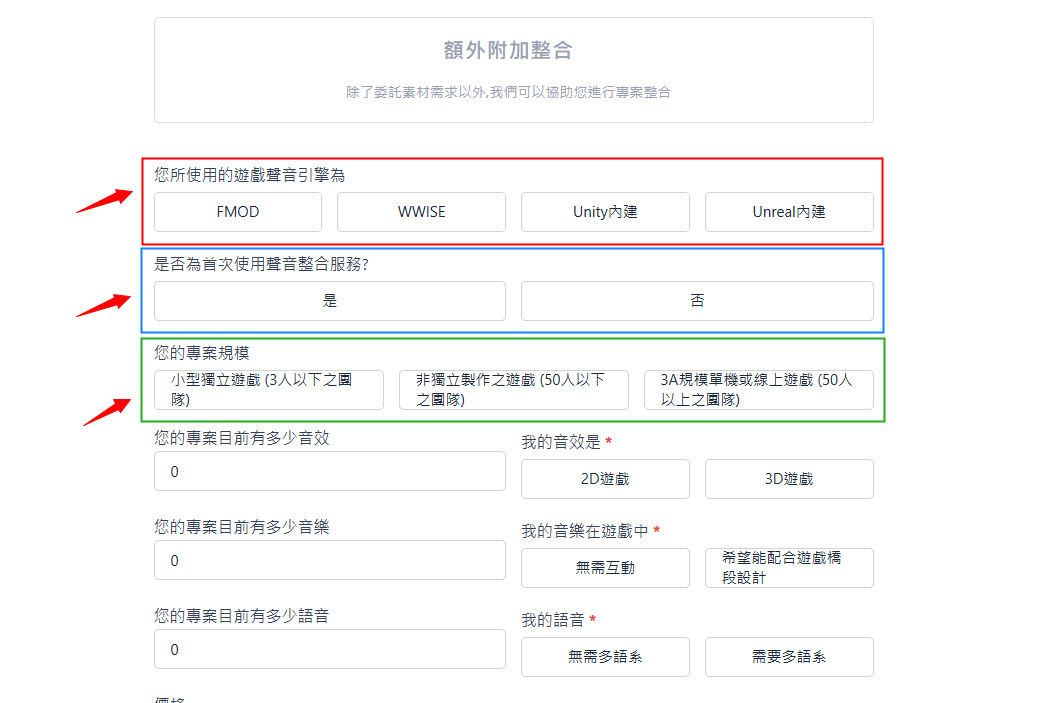1040x703 pixels.
Task: Select 希望能配合遊戲橋段設計 music option
Action: [789, 568]
